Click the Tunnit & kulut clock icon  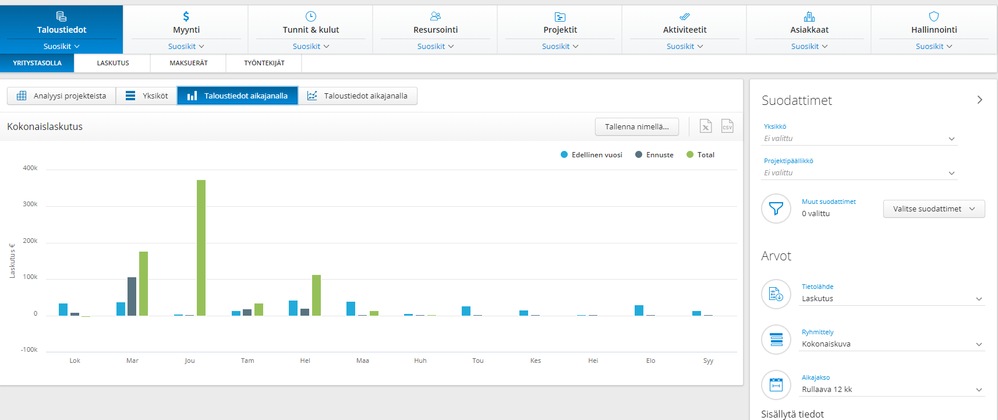[x=311, y=17]
